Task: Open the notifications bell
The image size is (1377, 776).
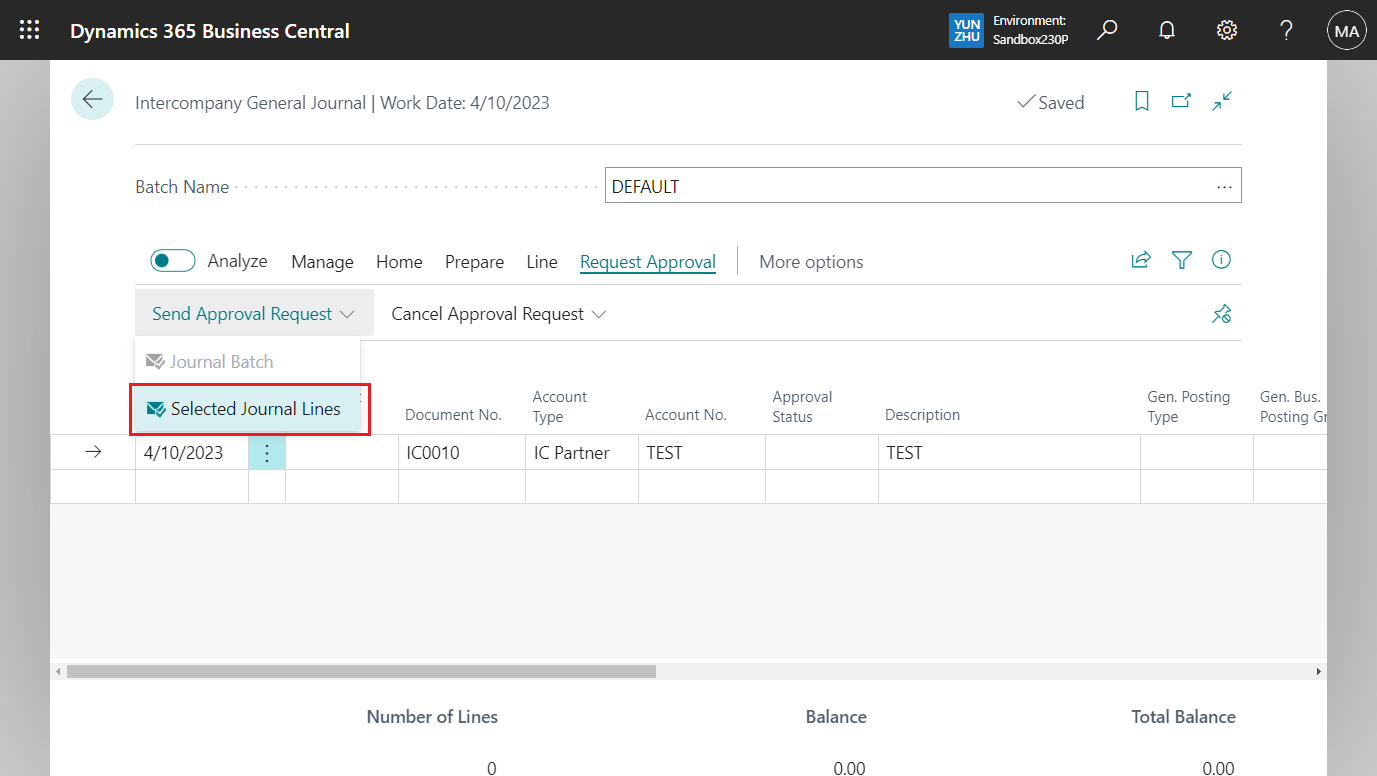Action: [x=1166, y=30]
